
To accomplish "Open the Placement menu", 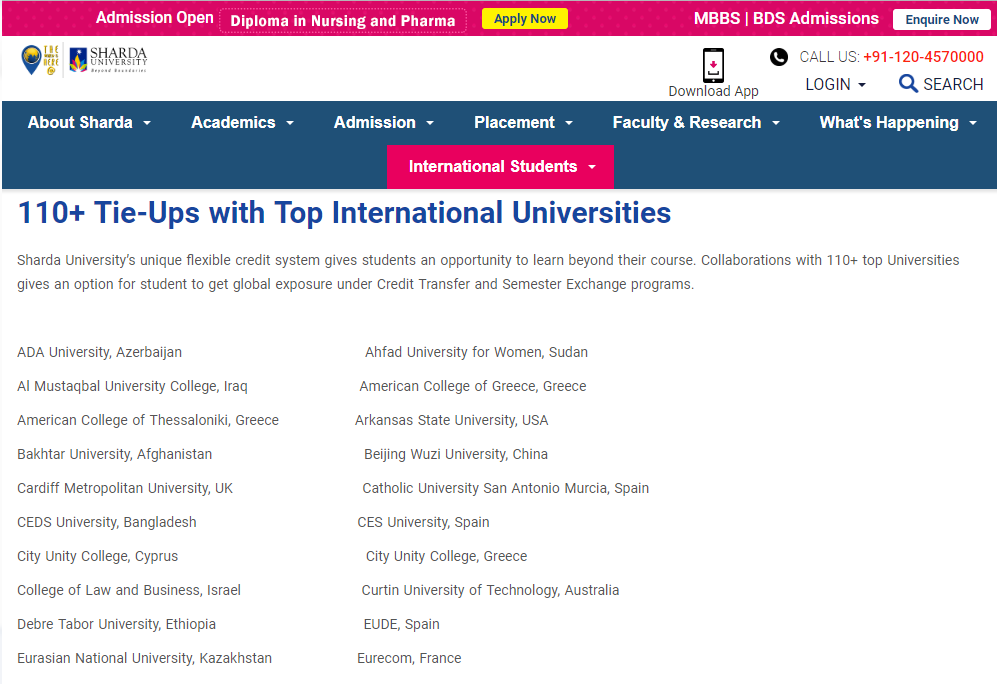I will [523, 122].
